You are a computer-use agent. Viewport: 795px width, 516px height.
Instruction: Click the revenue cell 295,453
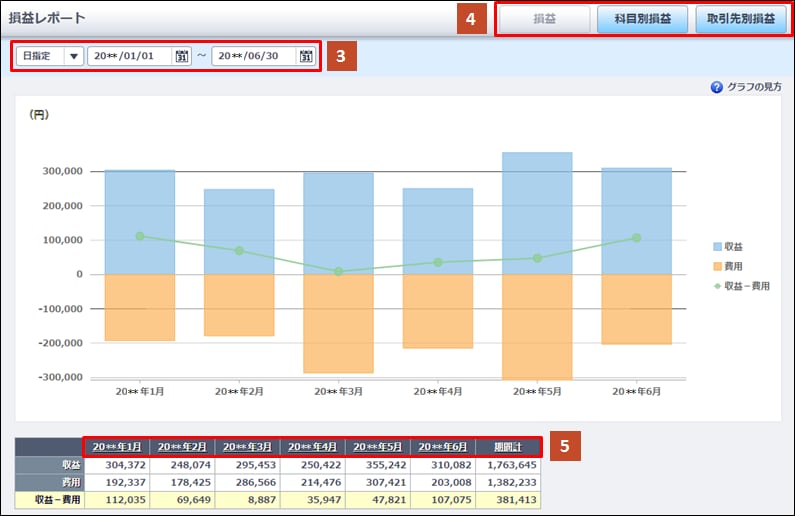point(247,465)
